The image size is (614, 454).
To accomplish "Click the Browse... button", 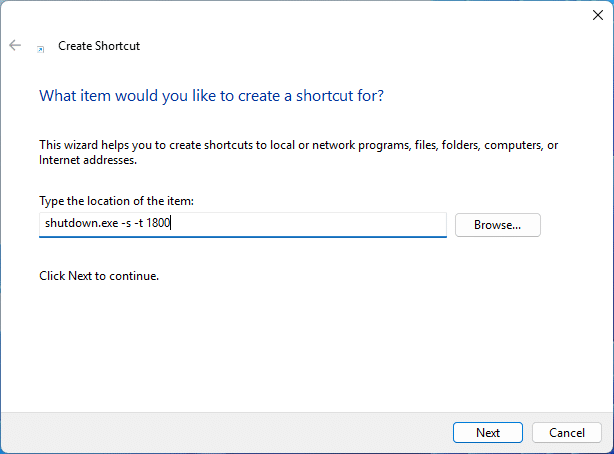I will click(498, 225).
